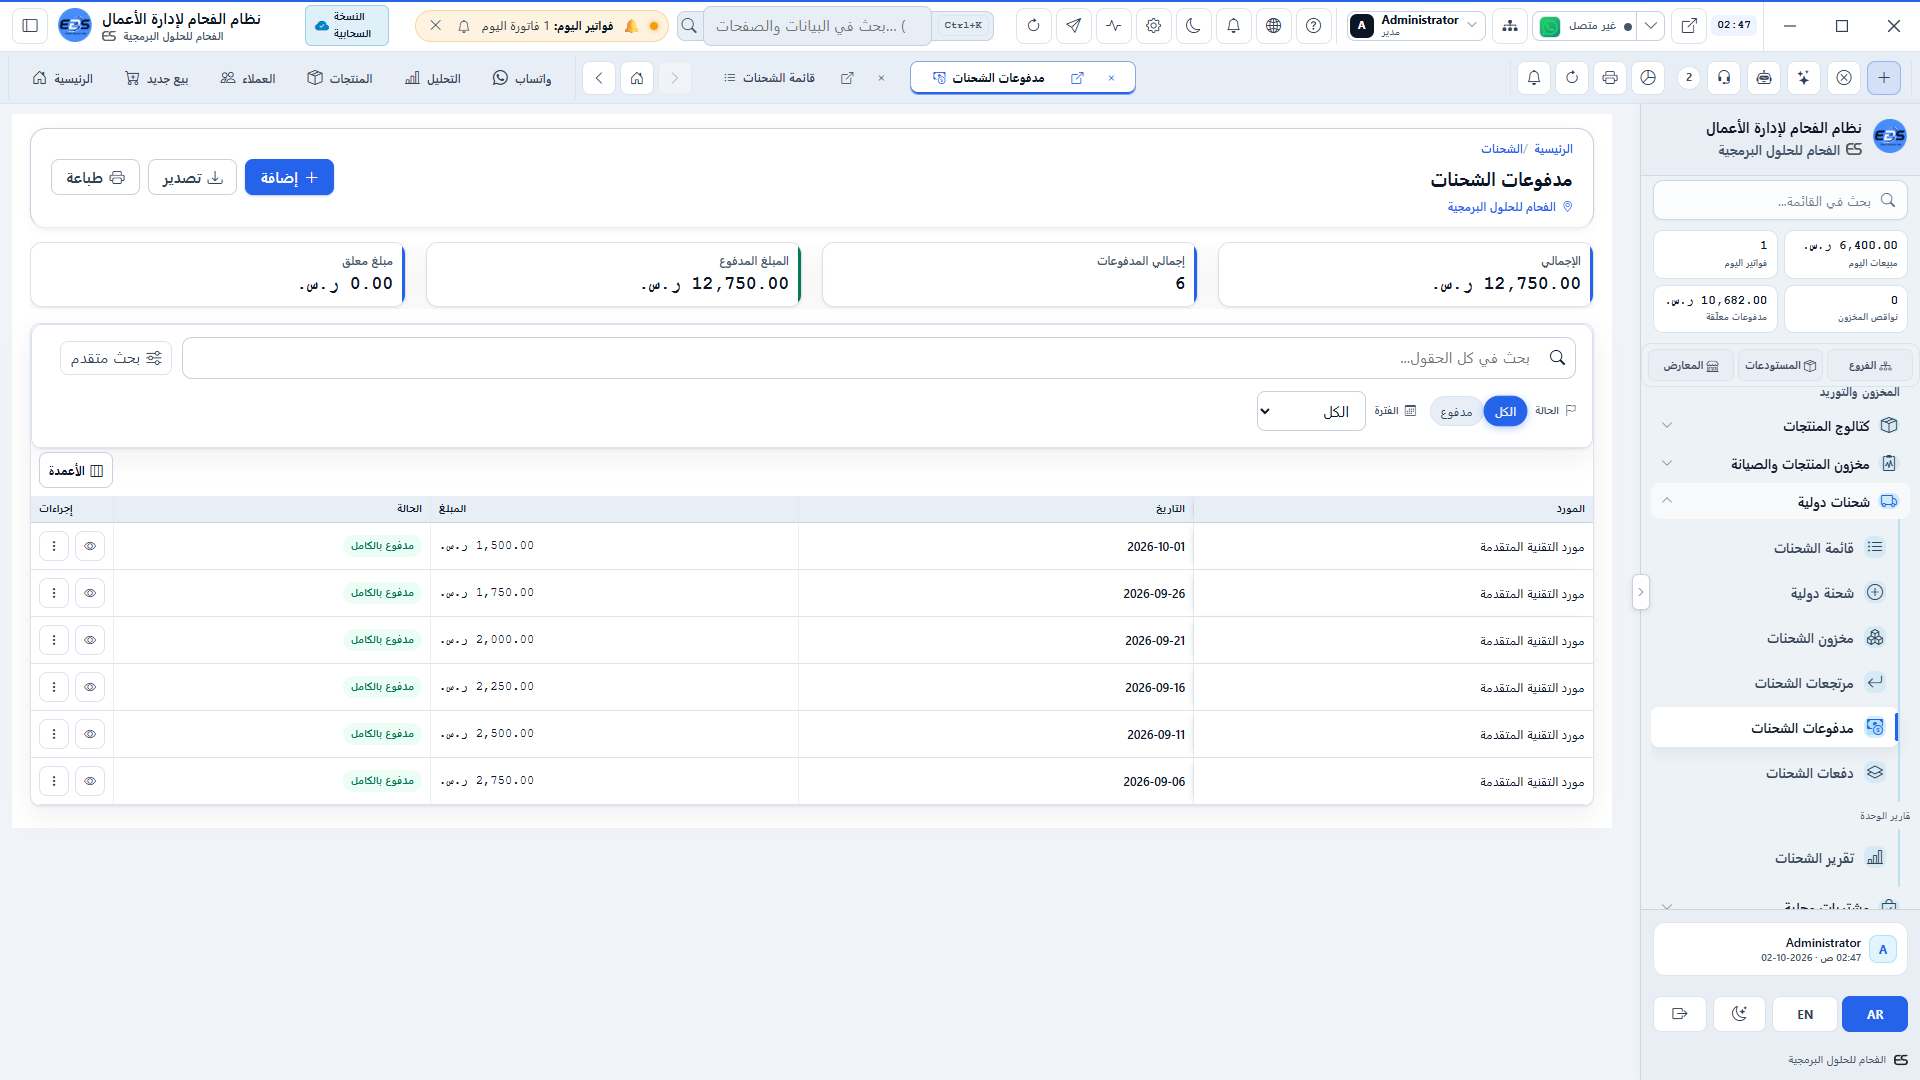
Task: Open التحليل in top navigation
Action: pos(433,78)
